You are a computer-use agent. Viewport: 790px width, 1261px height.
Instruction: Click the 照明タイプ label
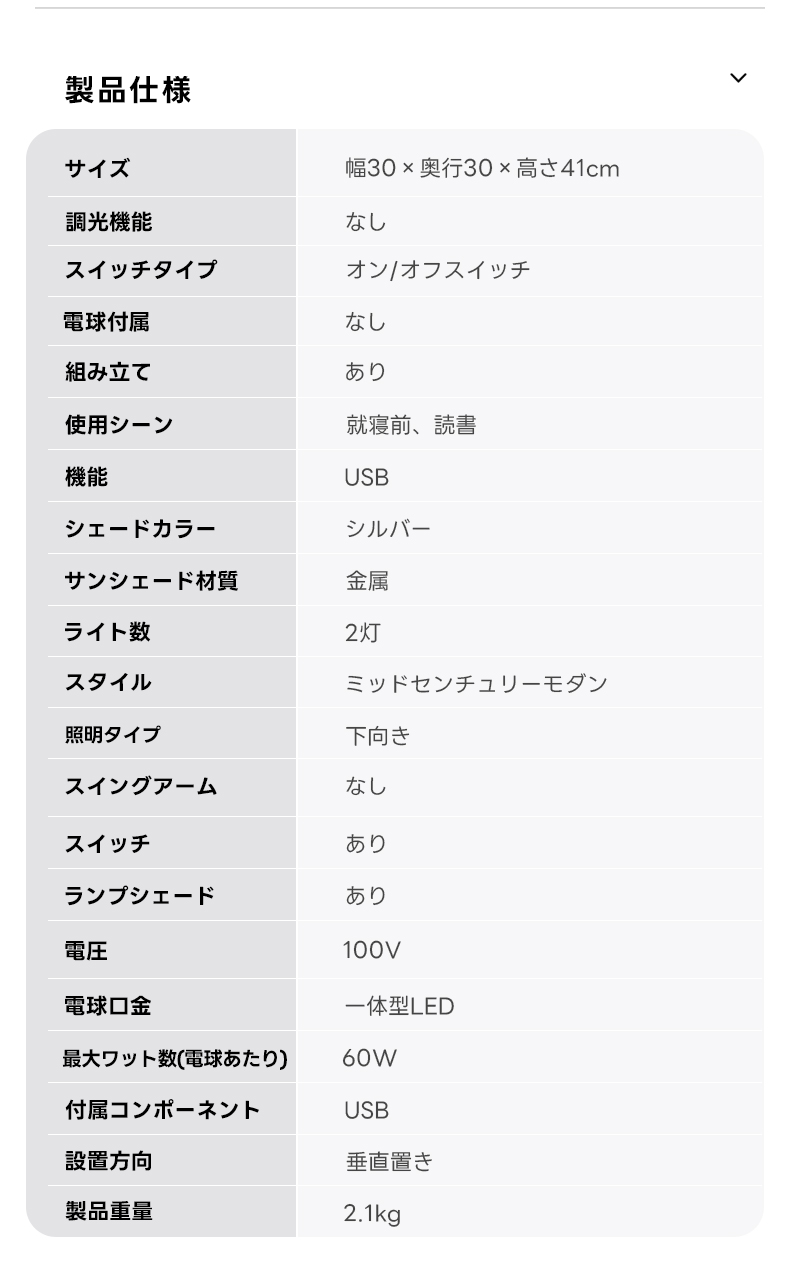click(112, 734)
